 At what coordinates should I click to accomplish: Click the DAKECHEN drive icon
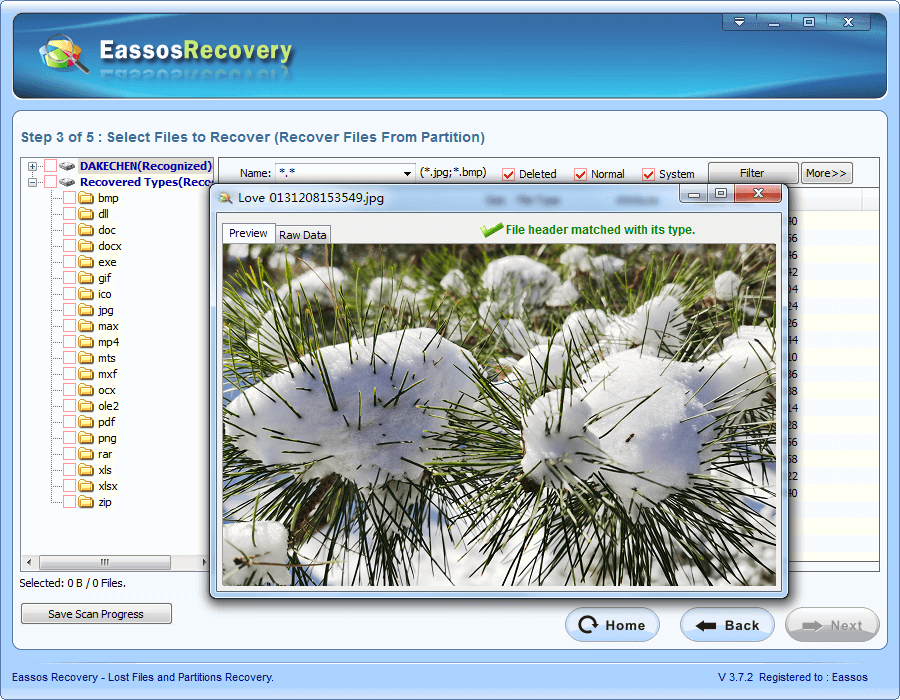point(67,166)
